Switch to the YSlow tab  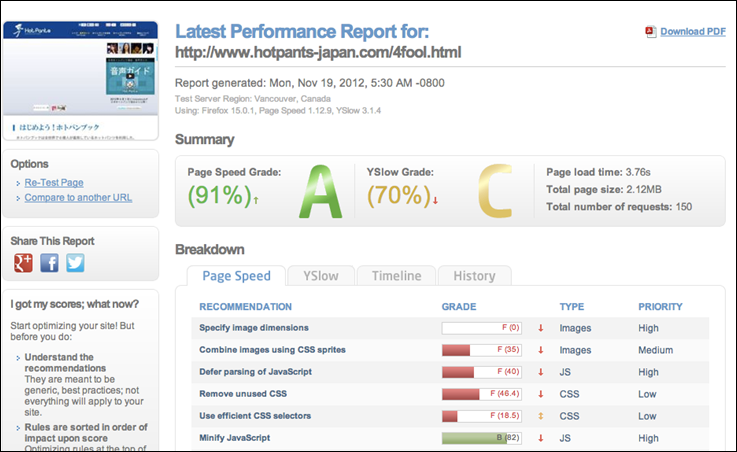(321, 276)
